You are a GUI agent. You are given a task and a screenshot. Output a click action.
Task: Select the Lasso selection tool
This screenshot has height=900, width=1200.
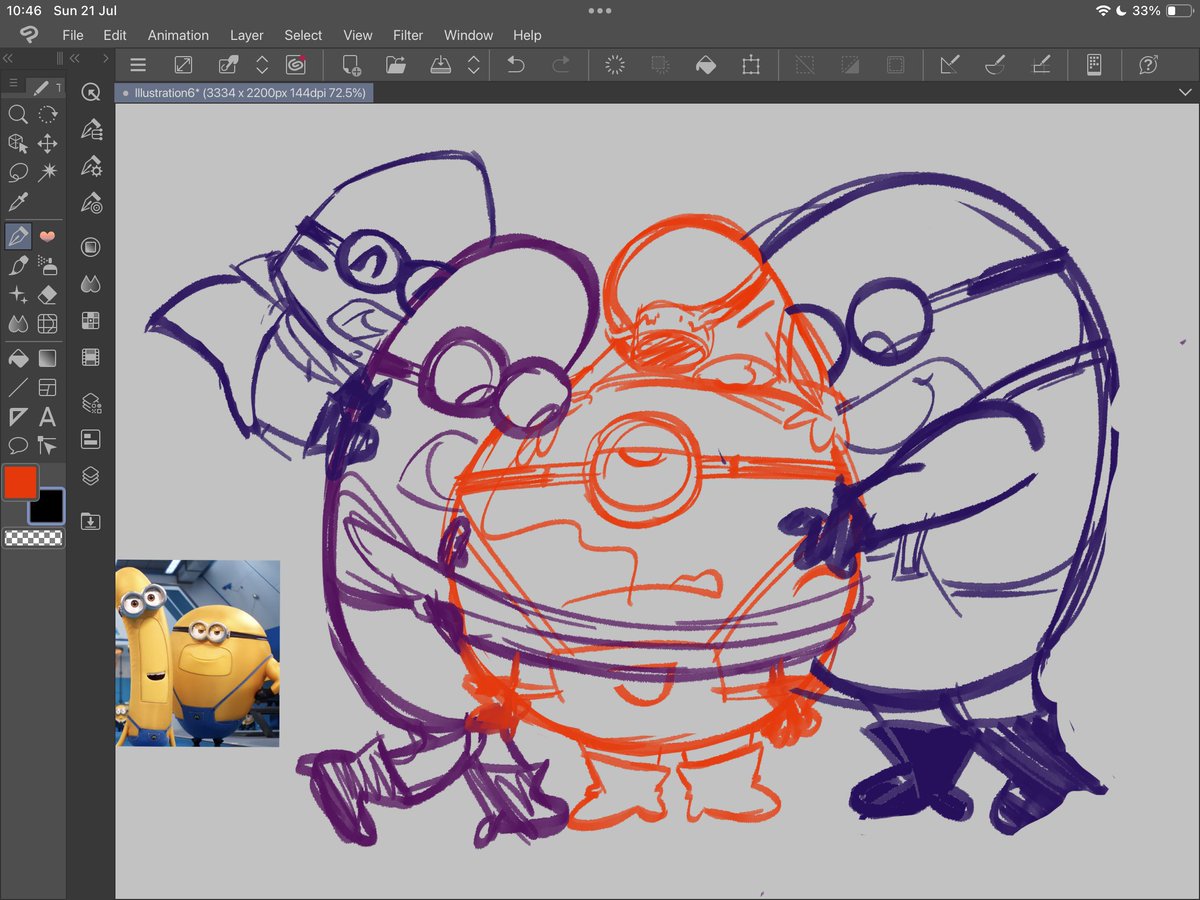click(17, 173)
